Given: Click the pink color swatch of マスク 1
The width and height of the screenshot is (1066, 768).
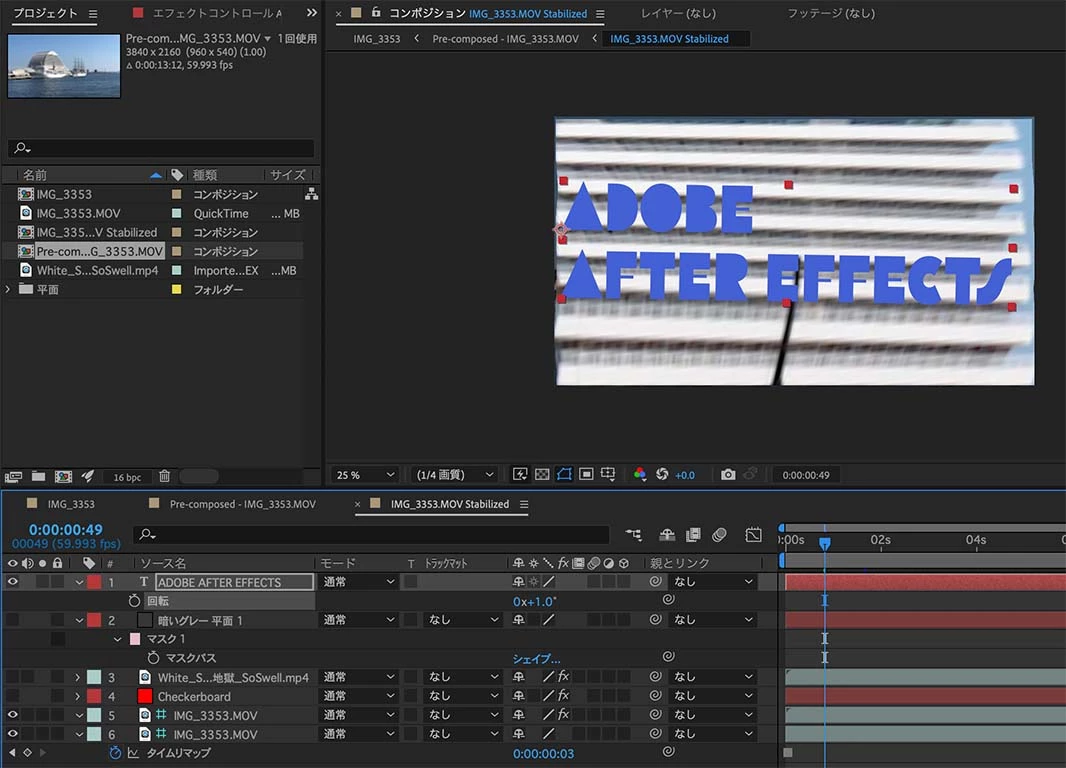Looking at the screenshot, I should (x=135, y=639).
